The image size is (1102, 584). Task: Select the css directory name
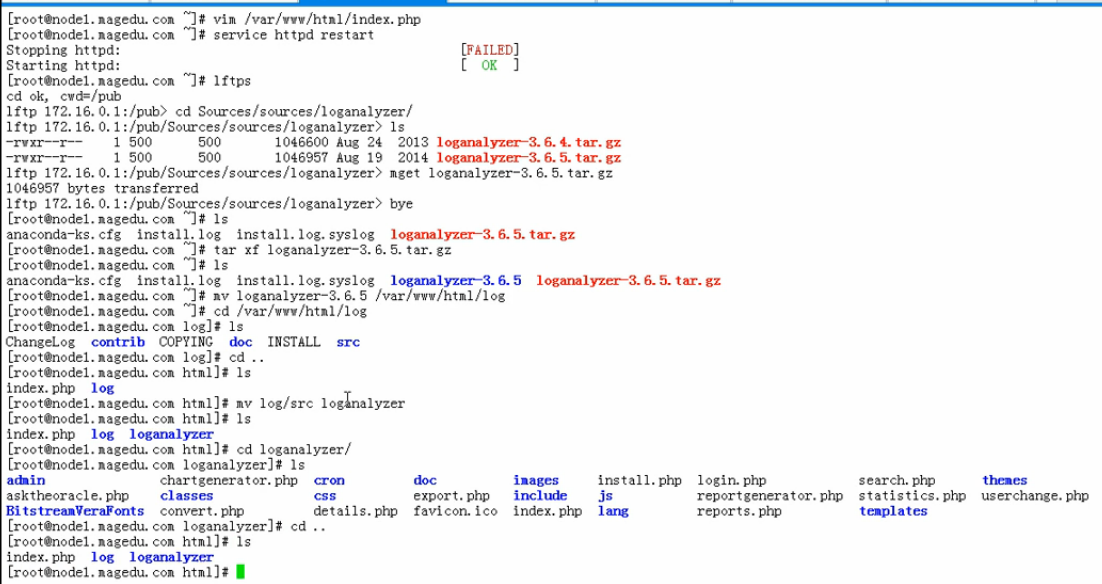coord(325,496)
